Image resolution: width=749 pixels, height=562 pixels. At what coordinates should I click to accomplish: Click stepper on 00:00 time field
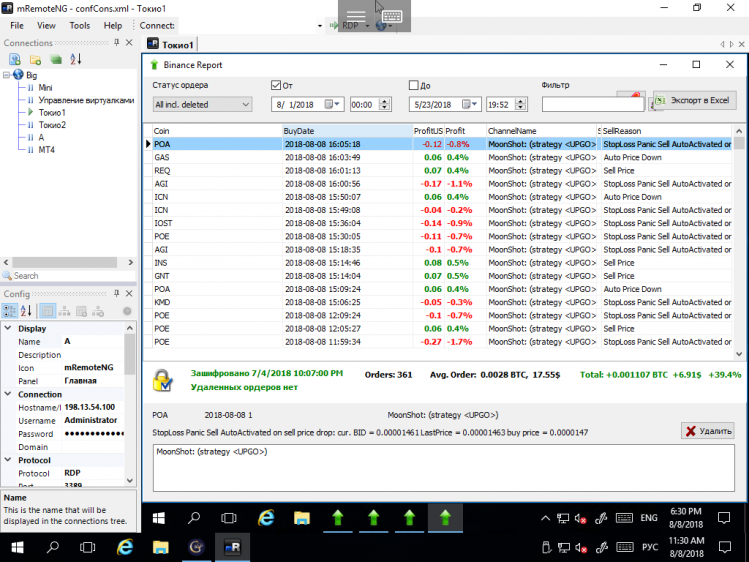tap(385, 105)
